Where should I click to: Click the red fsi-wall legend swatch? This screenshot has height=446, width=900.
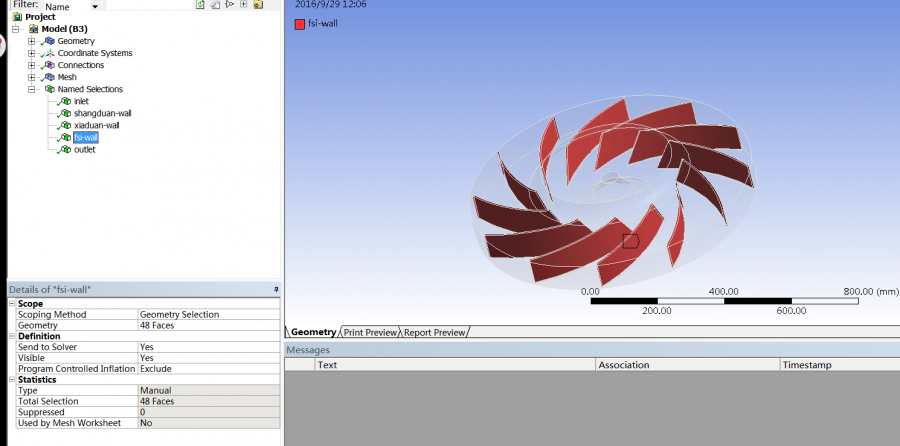pos(300,24)
